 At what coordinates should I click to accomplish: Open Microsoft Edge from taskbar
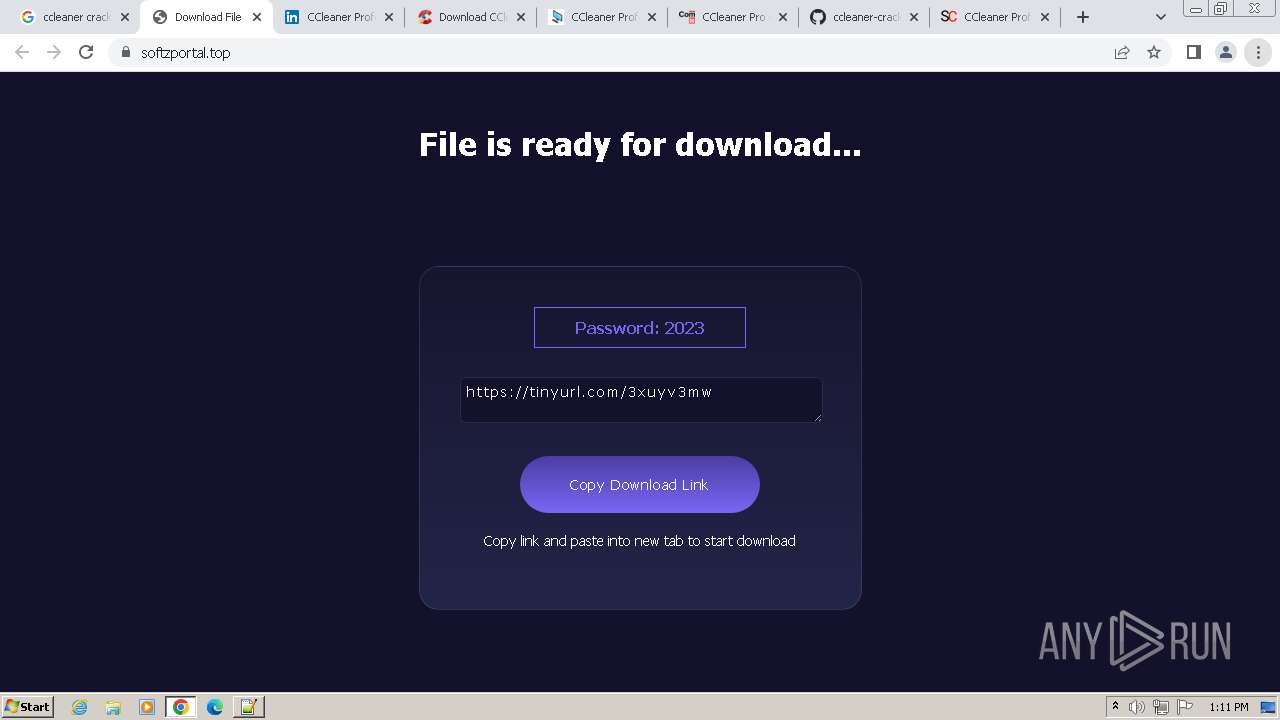point(215,707)
